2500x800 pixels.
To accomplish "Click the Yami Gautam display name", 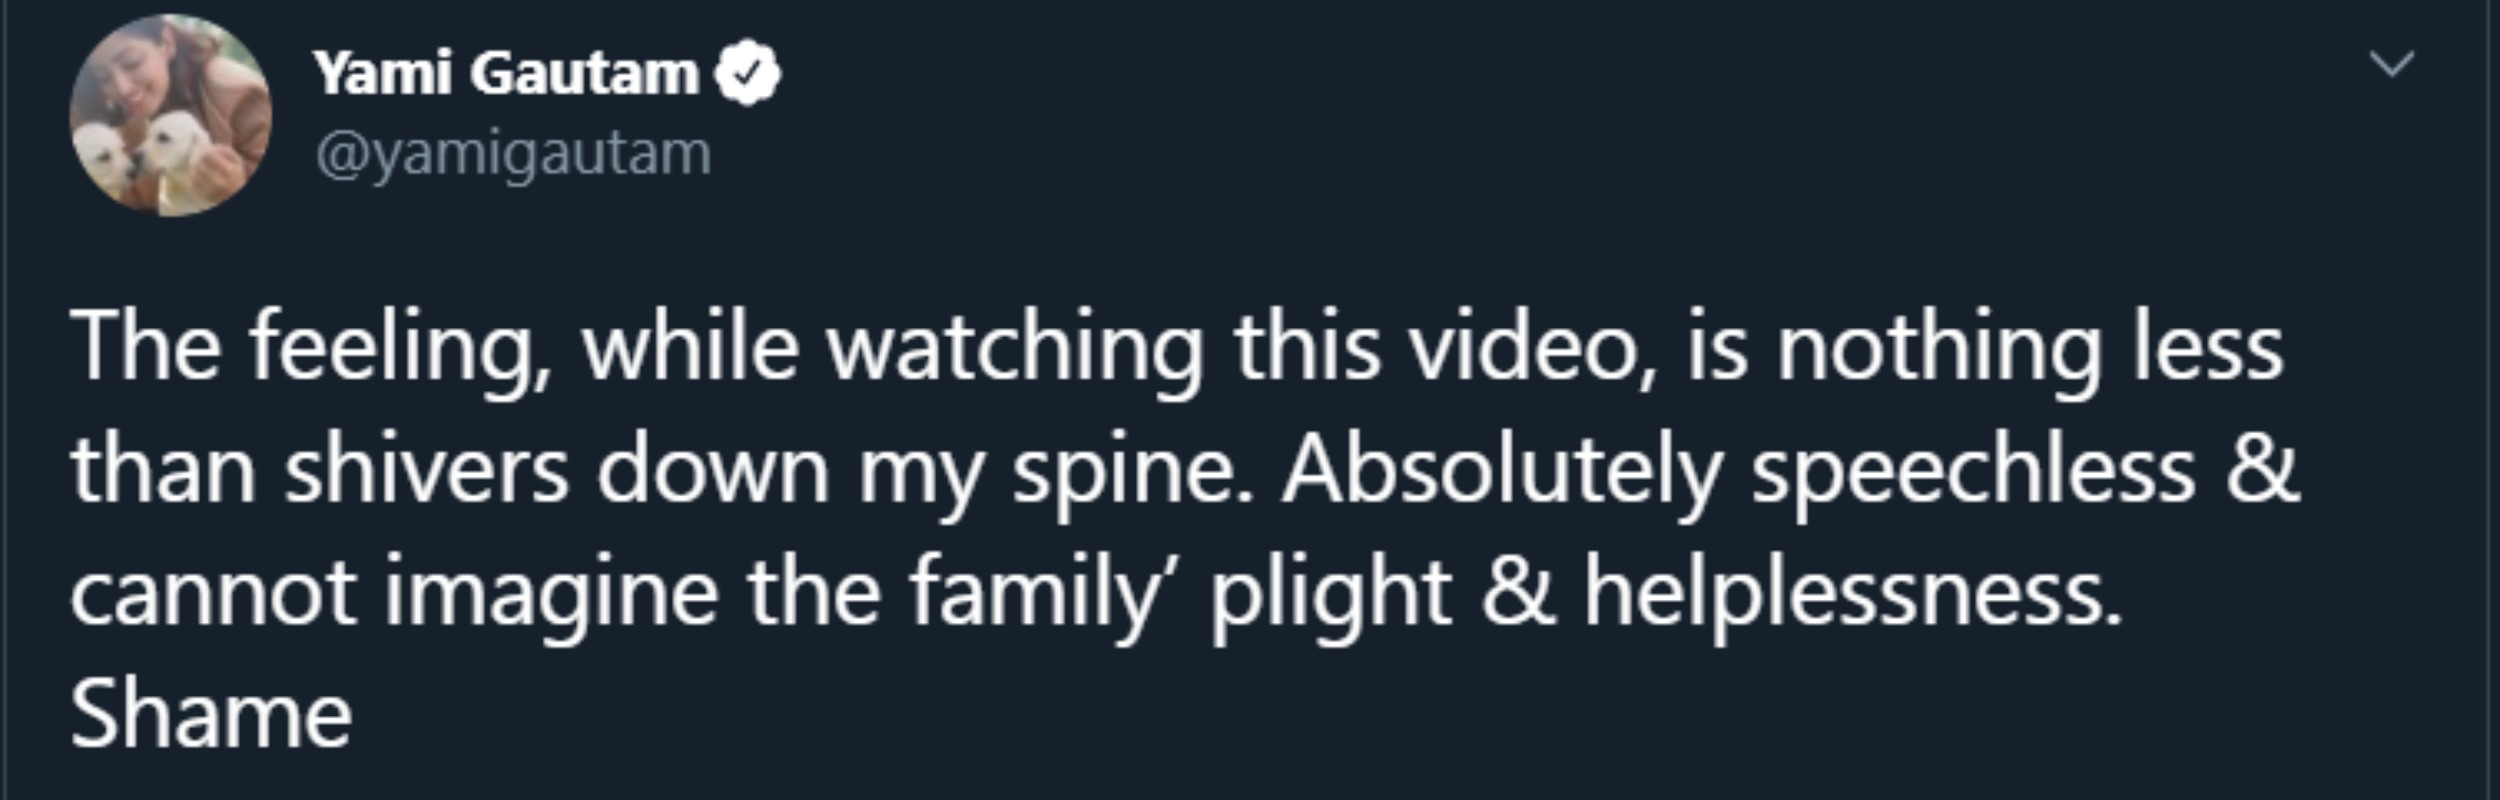I will coord(505,74).
